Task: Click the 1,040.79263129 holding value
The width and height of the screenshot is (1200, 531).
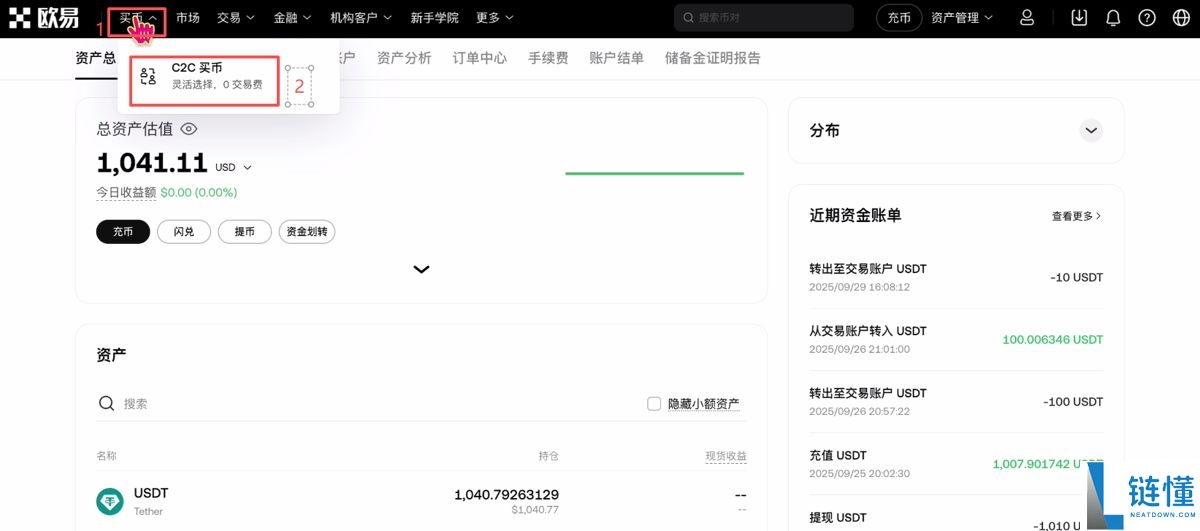Action: click(506, 495)
